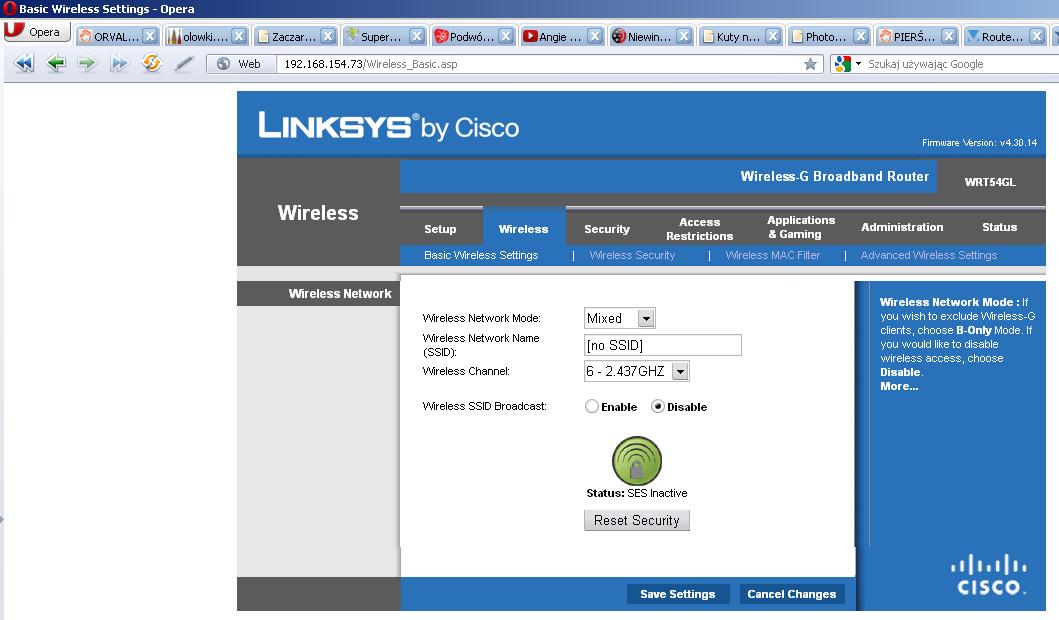Expand the search engine dropdown arrow
This screenshot has height=620, width=1059.
(858, 64)
